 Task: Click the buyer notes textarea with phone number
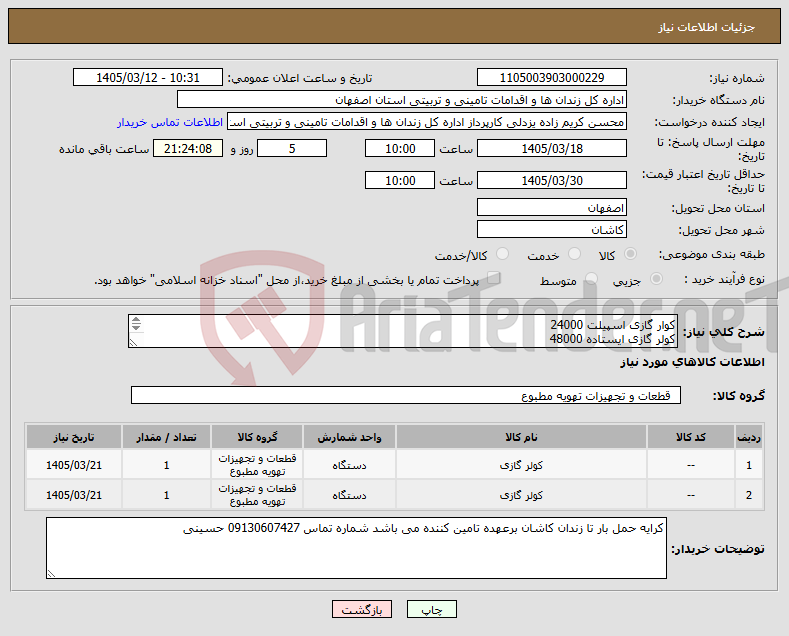click(x=356, y=548)
